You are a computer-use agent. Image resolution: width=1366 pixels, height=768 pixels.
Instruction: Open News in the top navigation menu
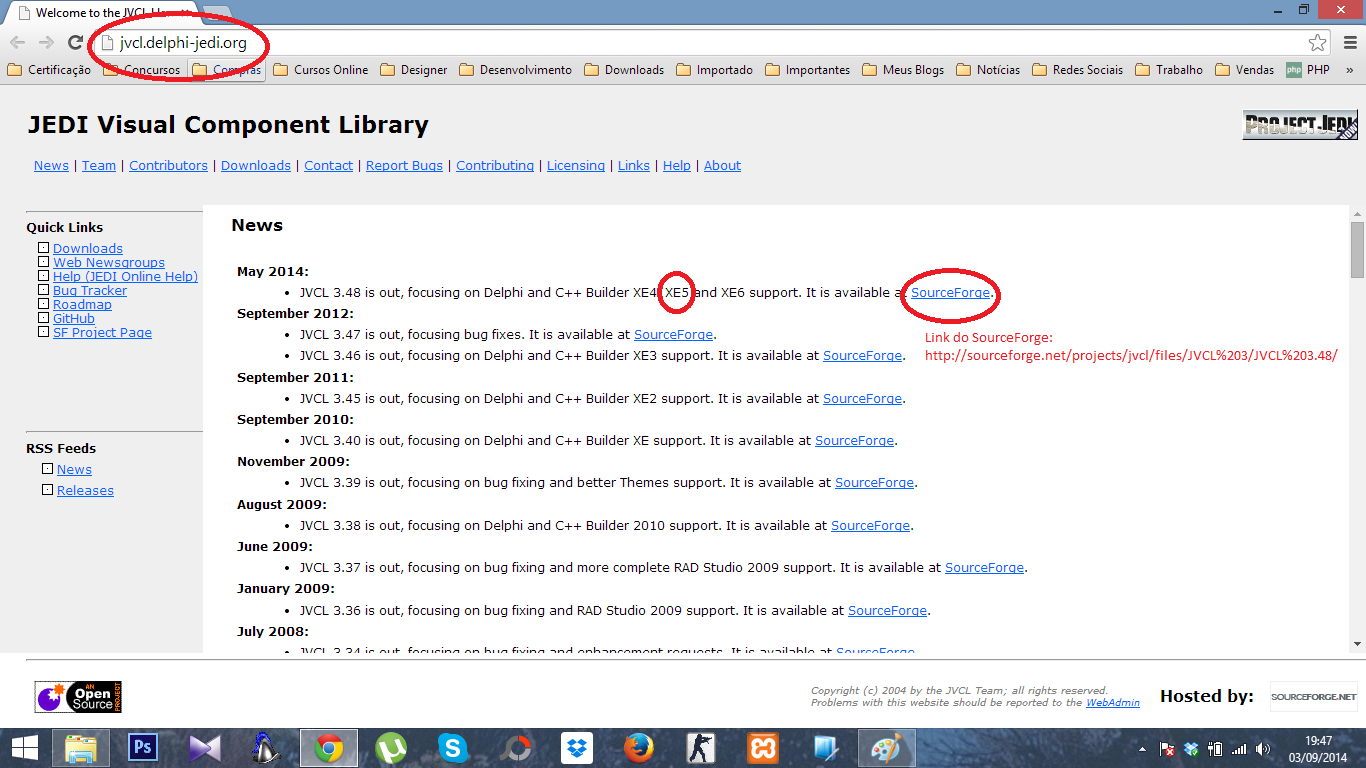point(51,166)
